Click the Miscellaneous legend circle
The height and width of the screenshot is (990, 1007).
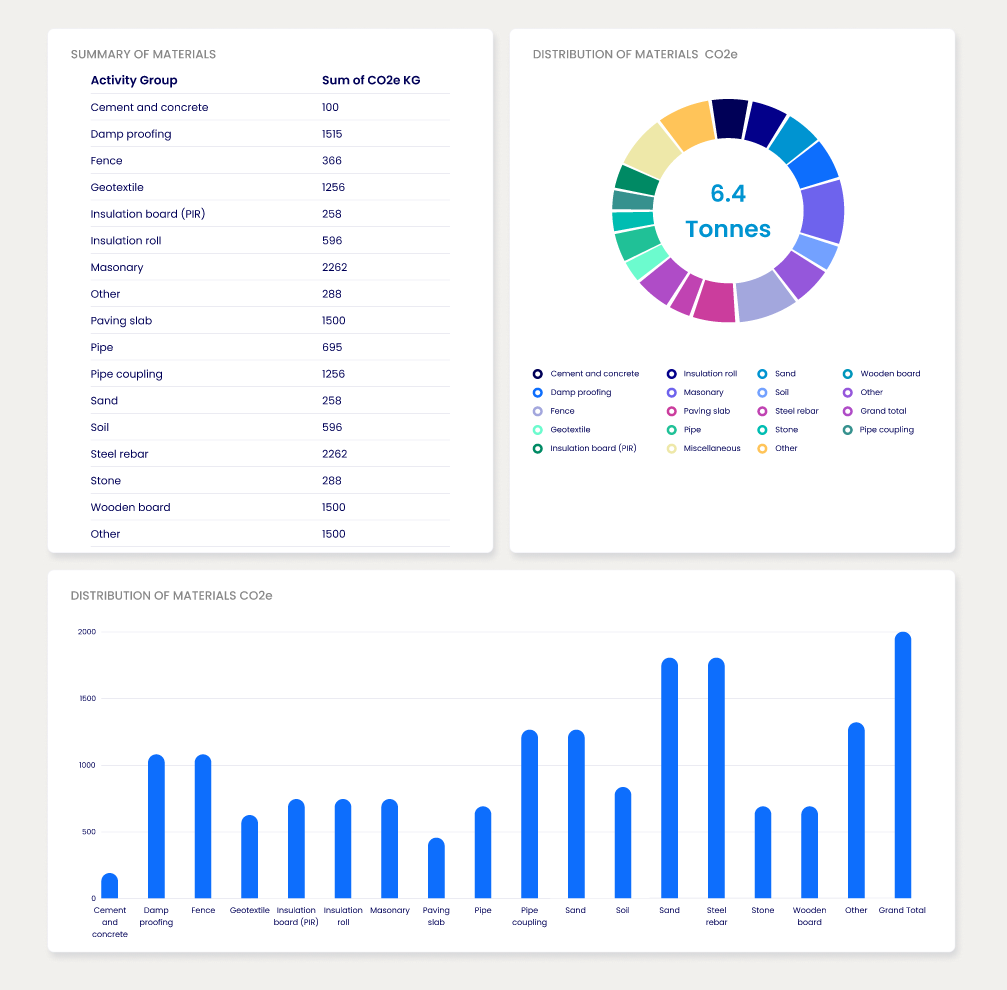672,449
